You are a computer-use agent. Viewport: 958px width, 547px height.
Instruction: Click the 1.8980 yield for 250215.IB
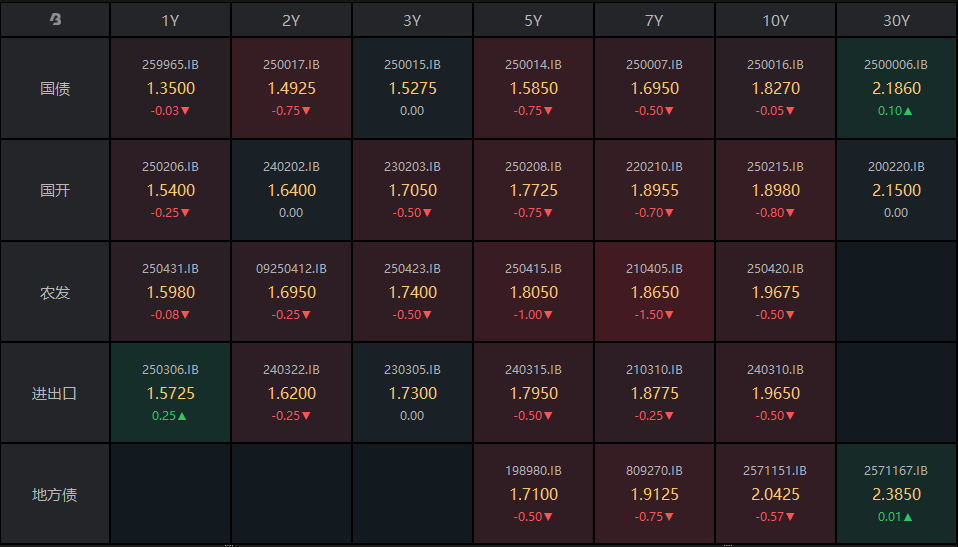coord(775,190)
